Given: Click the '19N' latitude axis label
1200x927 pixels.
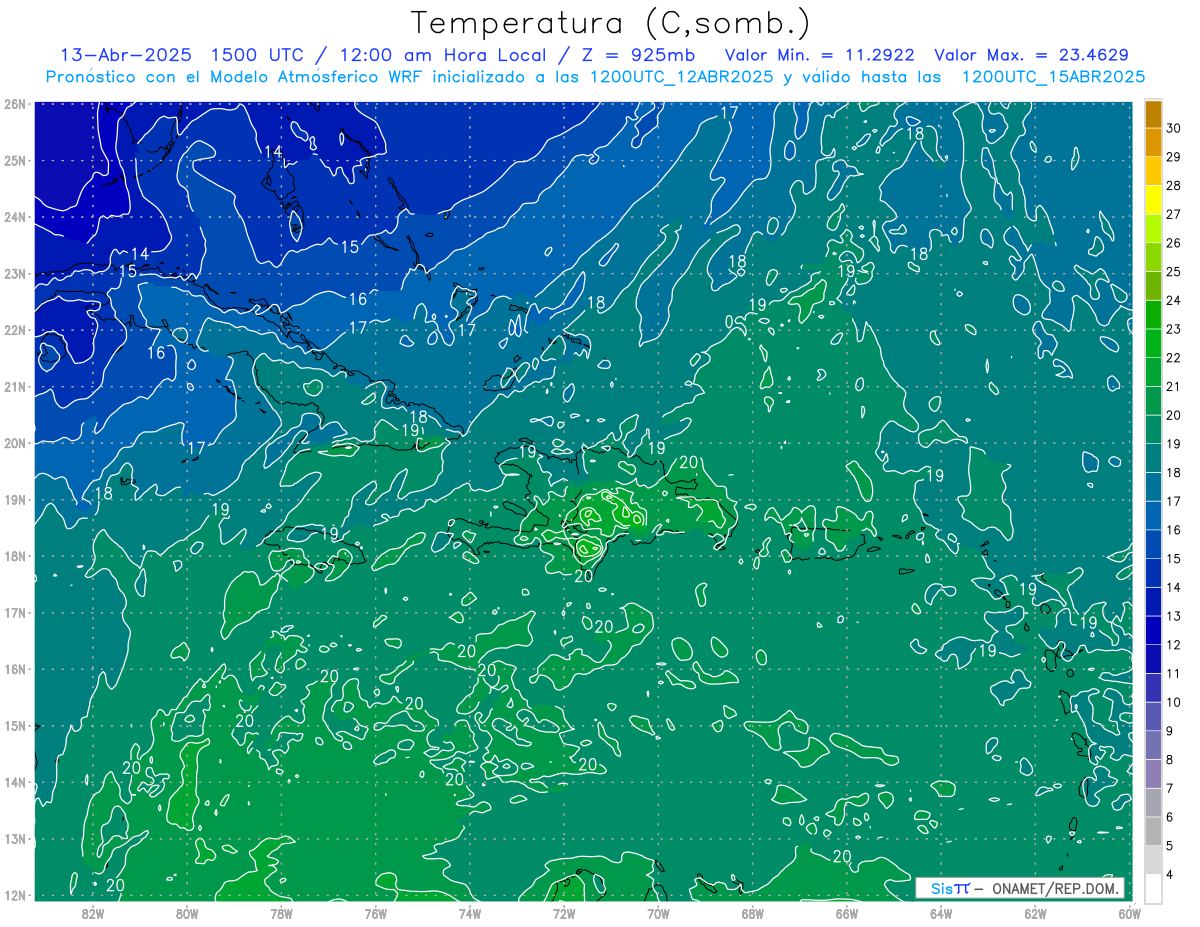Looking at the screenshot, I should tap(15, 499).
